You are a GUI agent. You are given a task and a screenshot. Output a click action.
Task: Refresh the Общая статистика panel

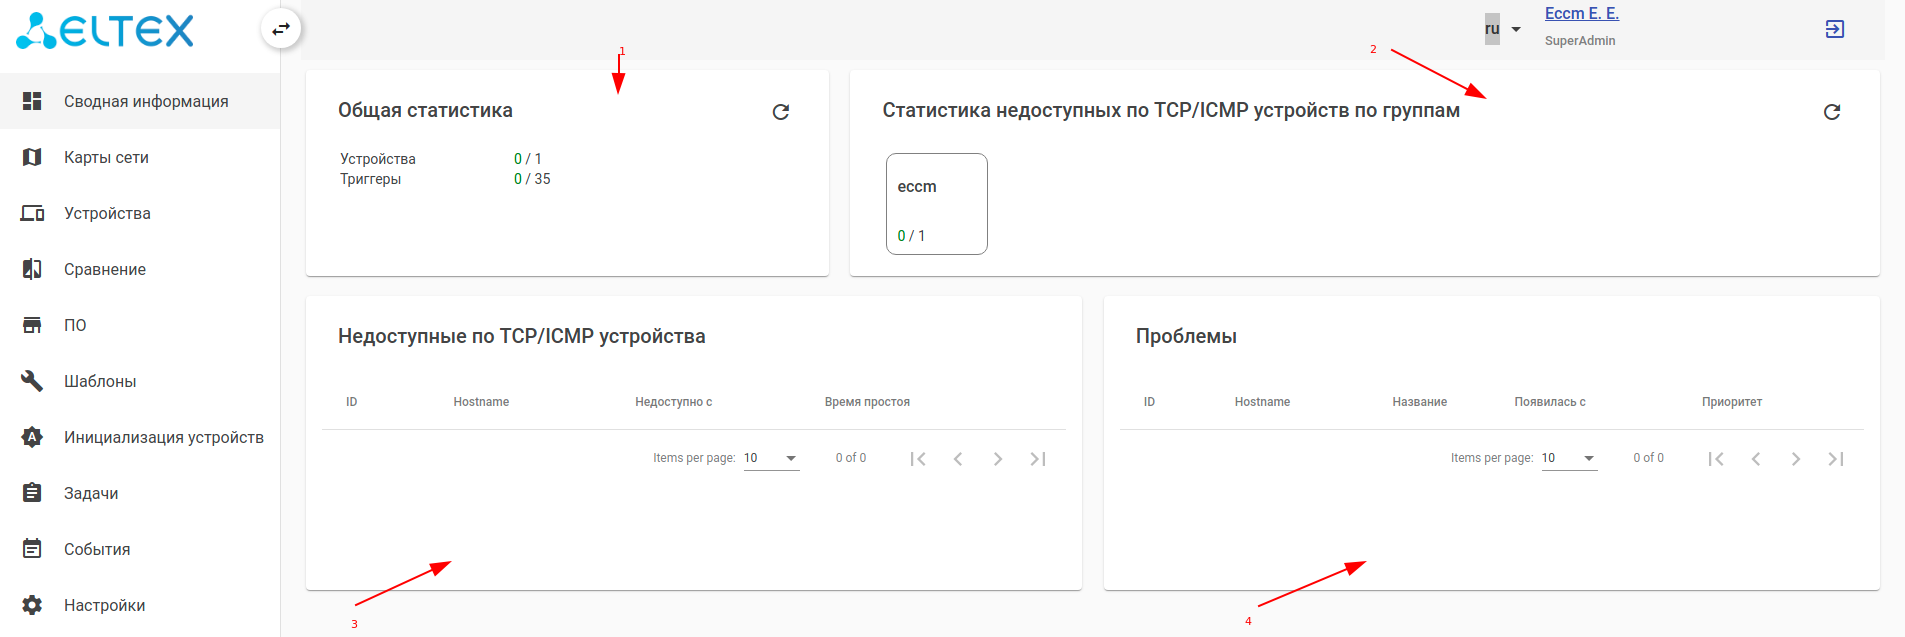coord(781,112)
